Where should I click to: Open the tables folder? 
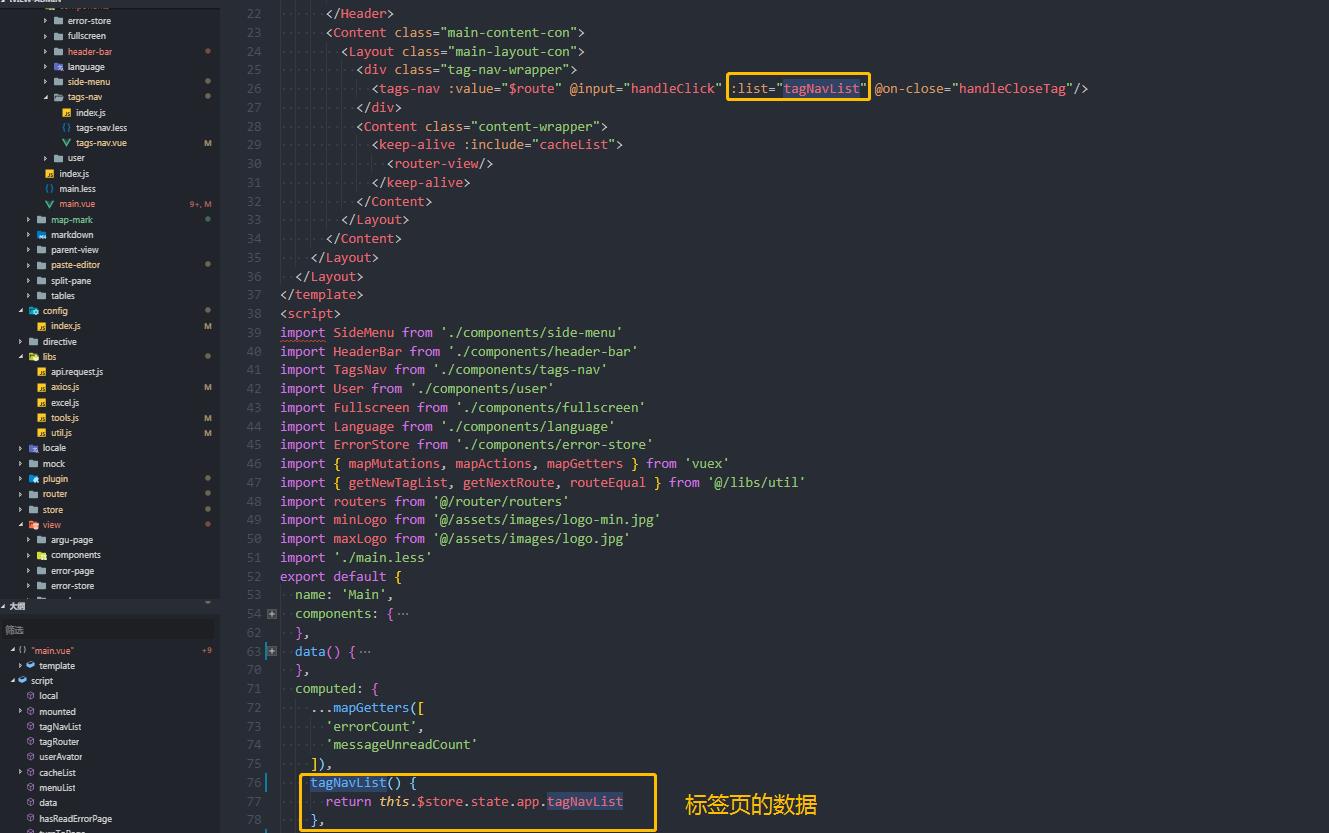(63, 296)
